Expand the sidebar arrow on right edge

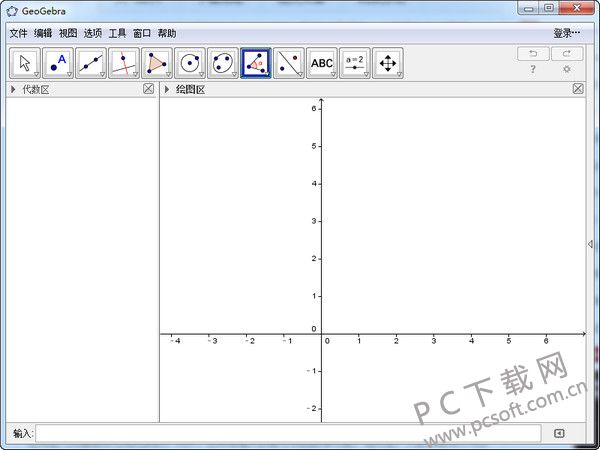point(590,244)
